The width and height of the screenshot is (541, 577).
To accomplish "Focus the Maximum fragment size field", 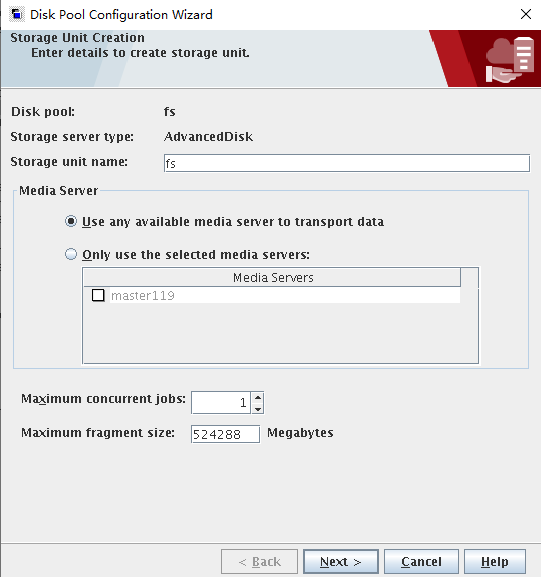I will [x=225, y=434].
